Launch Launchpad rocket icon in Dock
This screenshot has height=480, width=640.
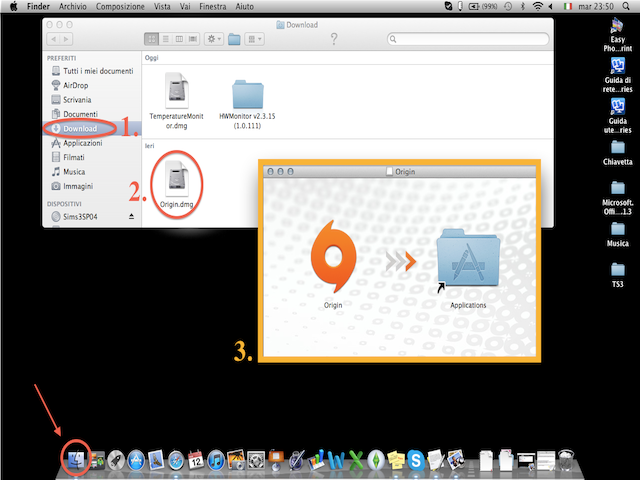coord(116,461)
